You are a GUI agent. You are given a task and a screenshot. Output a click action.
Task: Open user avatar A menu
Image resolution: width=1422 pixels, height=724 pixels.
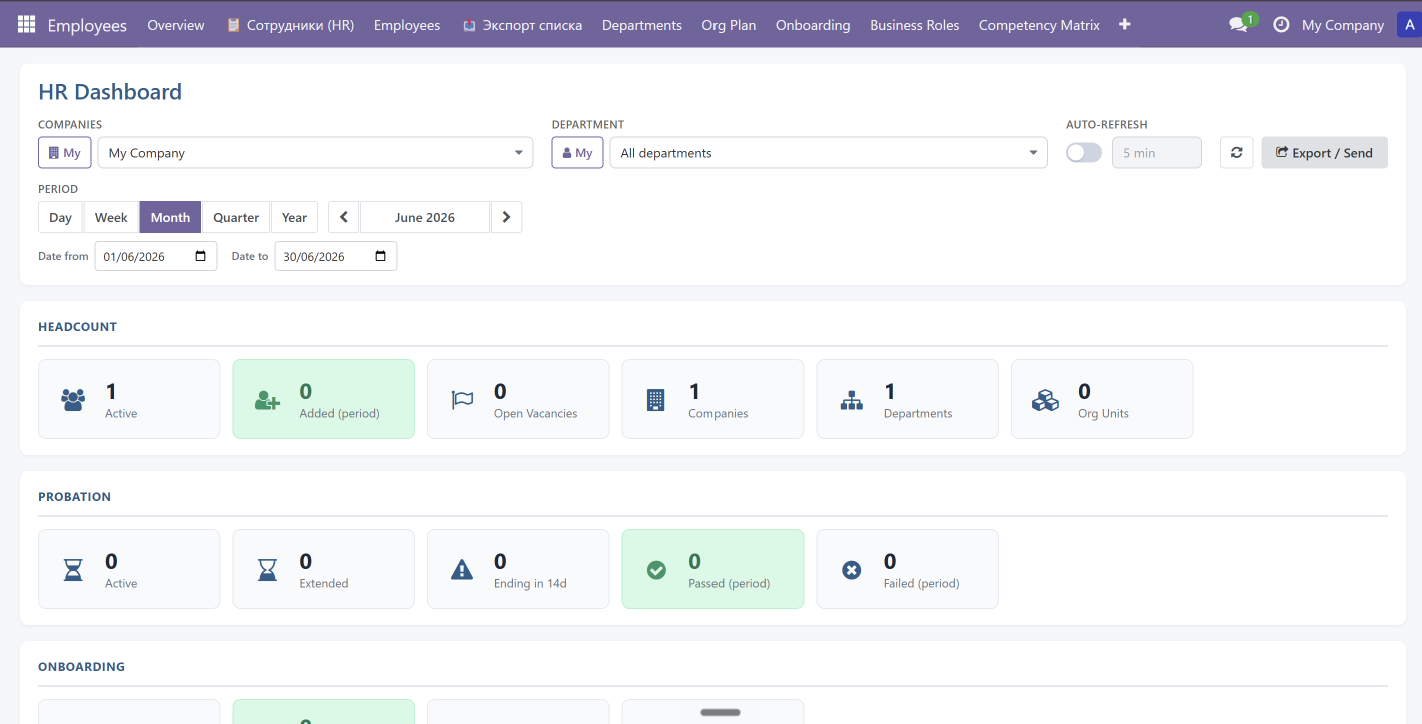point(1409,25)
